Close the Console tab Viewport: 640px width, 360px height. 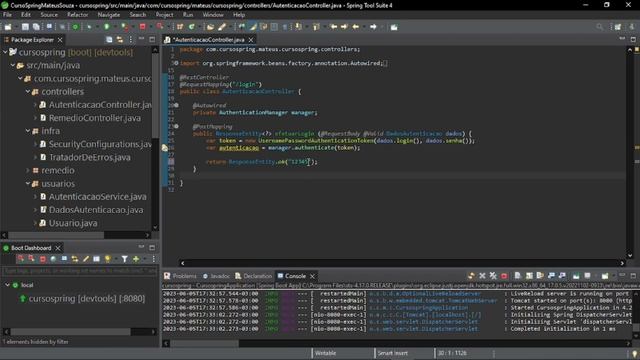(312, 276)
